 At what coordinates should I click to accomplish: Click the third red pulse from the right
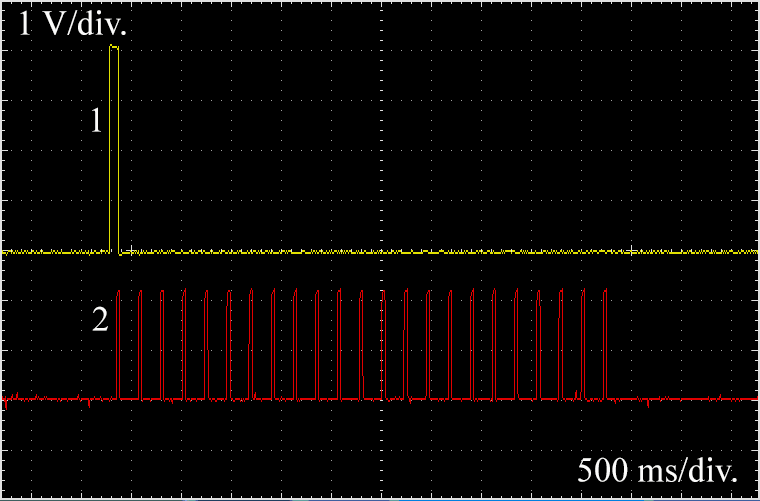561,340
